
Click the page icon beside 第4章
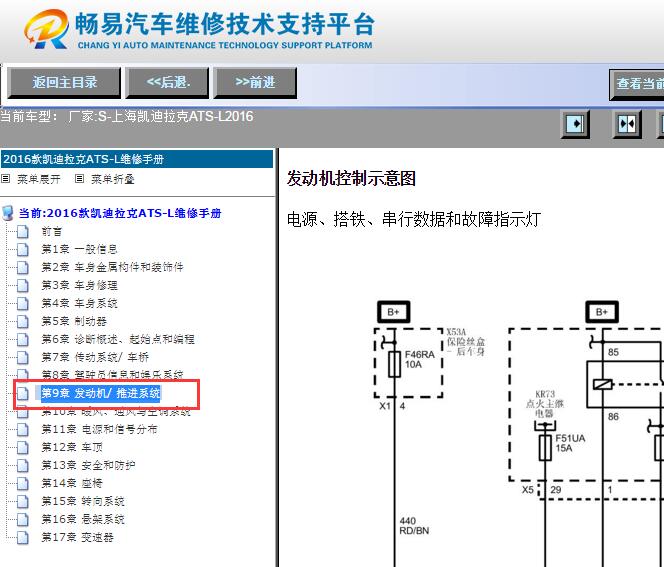pos(23,303)
